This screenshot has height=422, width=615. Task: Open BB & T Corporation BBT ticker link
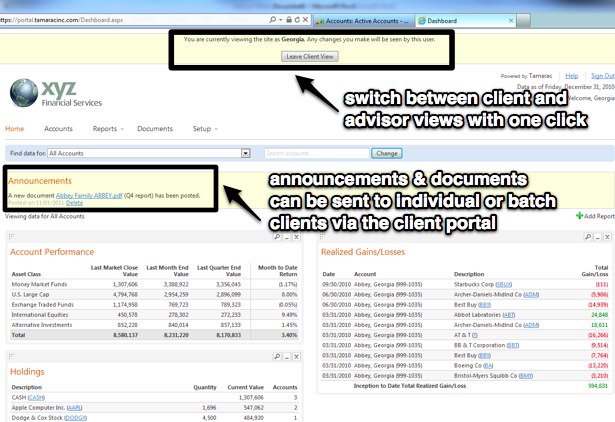pyautogui.click(x=513, y=346)
